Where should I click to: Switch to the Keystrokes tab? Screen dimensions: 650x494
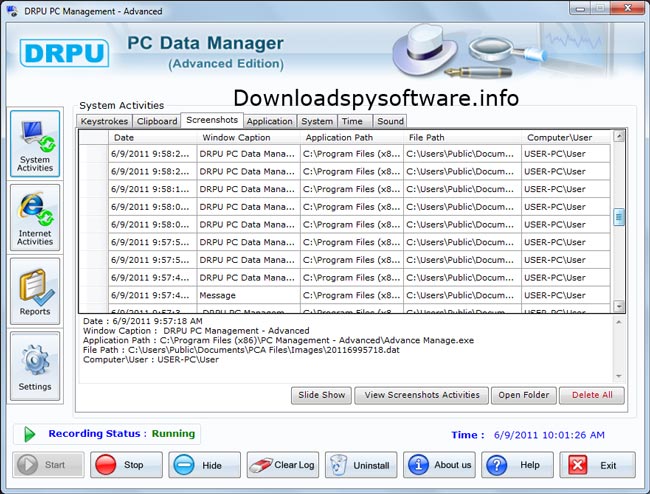click(104, 121)
